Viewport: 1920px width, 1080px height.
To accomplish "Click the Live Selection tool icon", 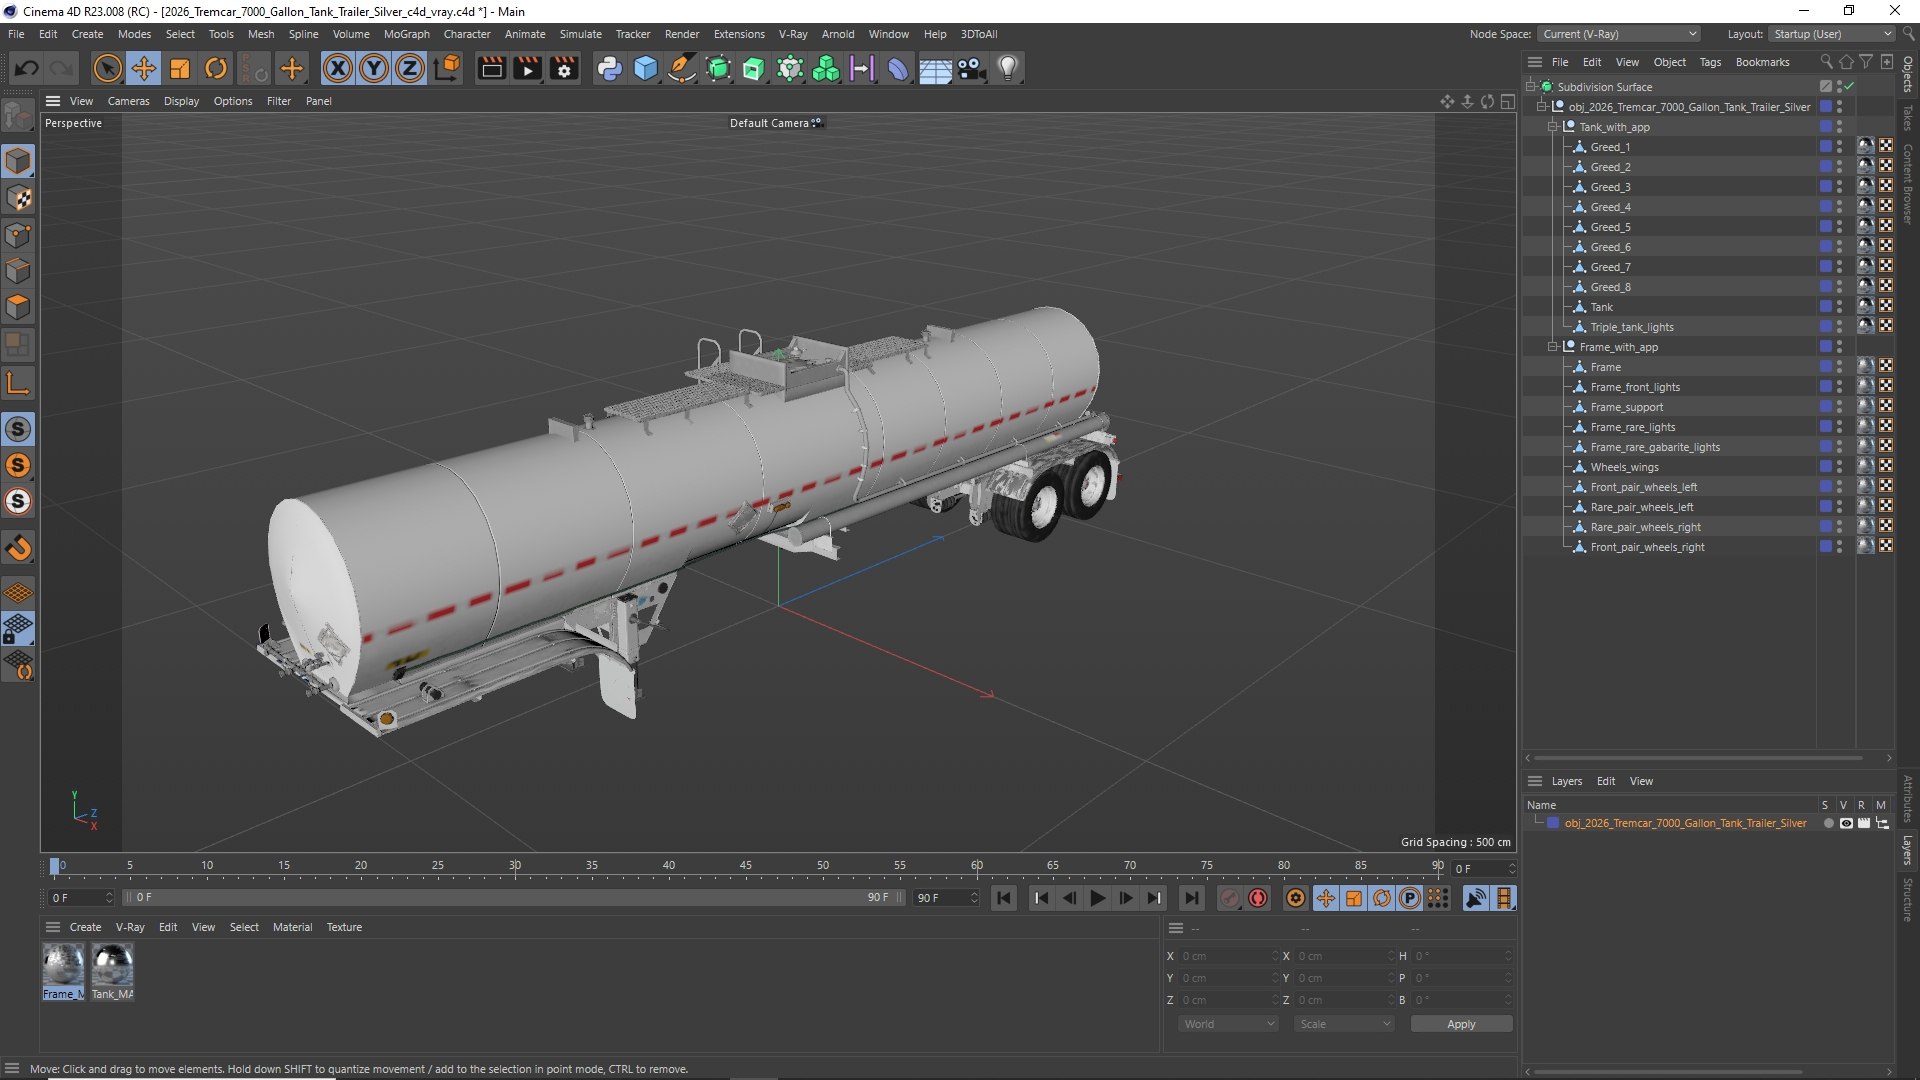I will (x=107, y=68).
